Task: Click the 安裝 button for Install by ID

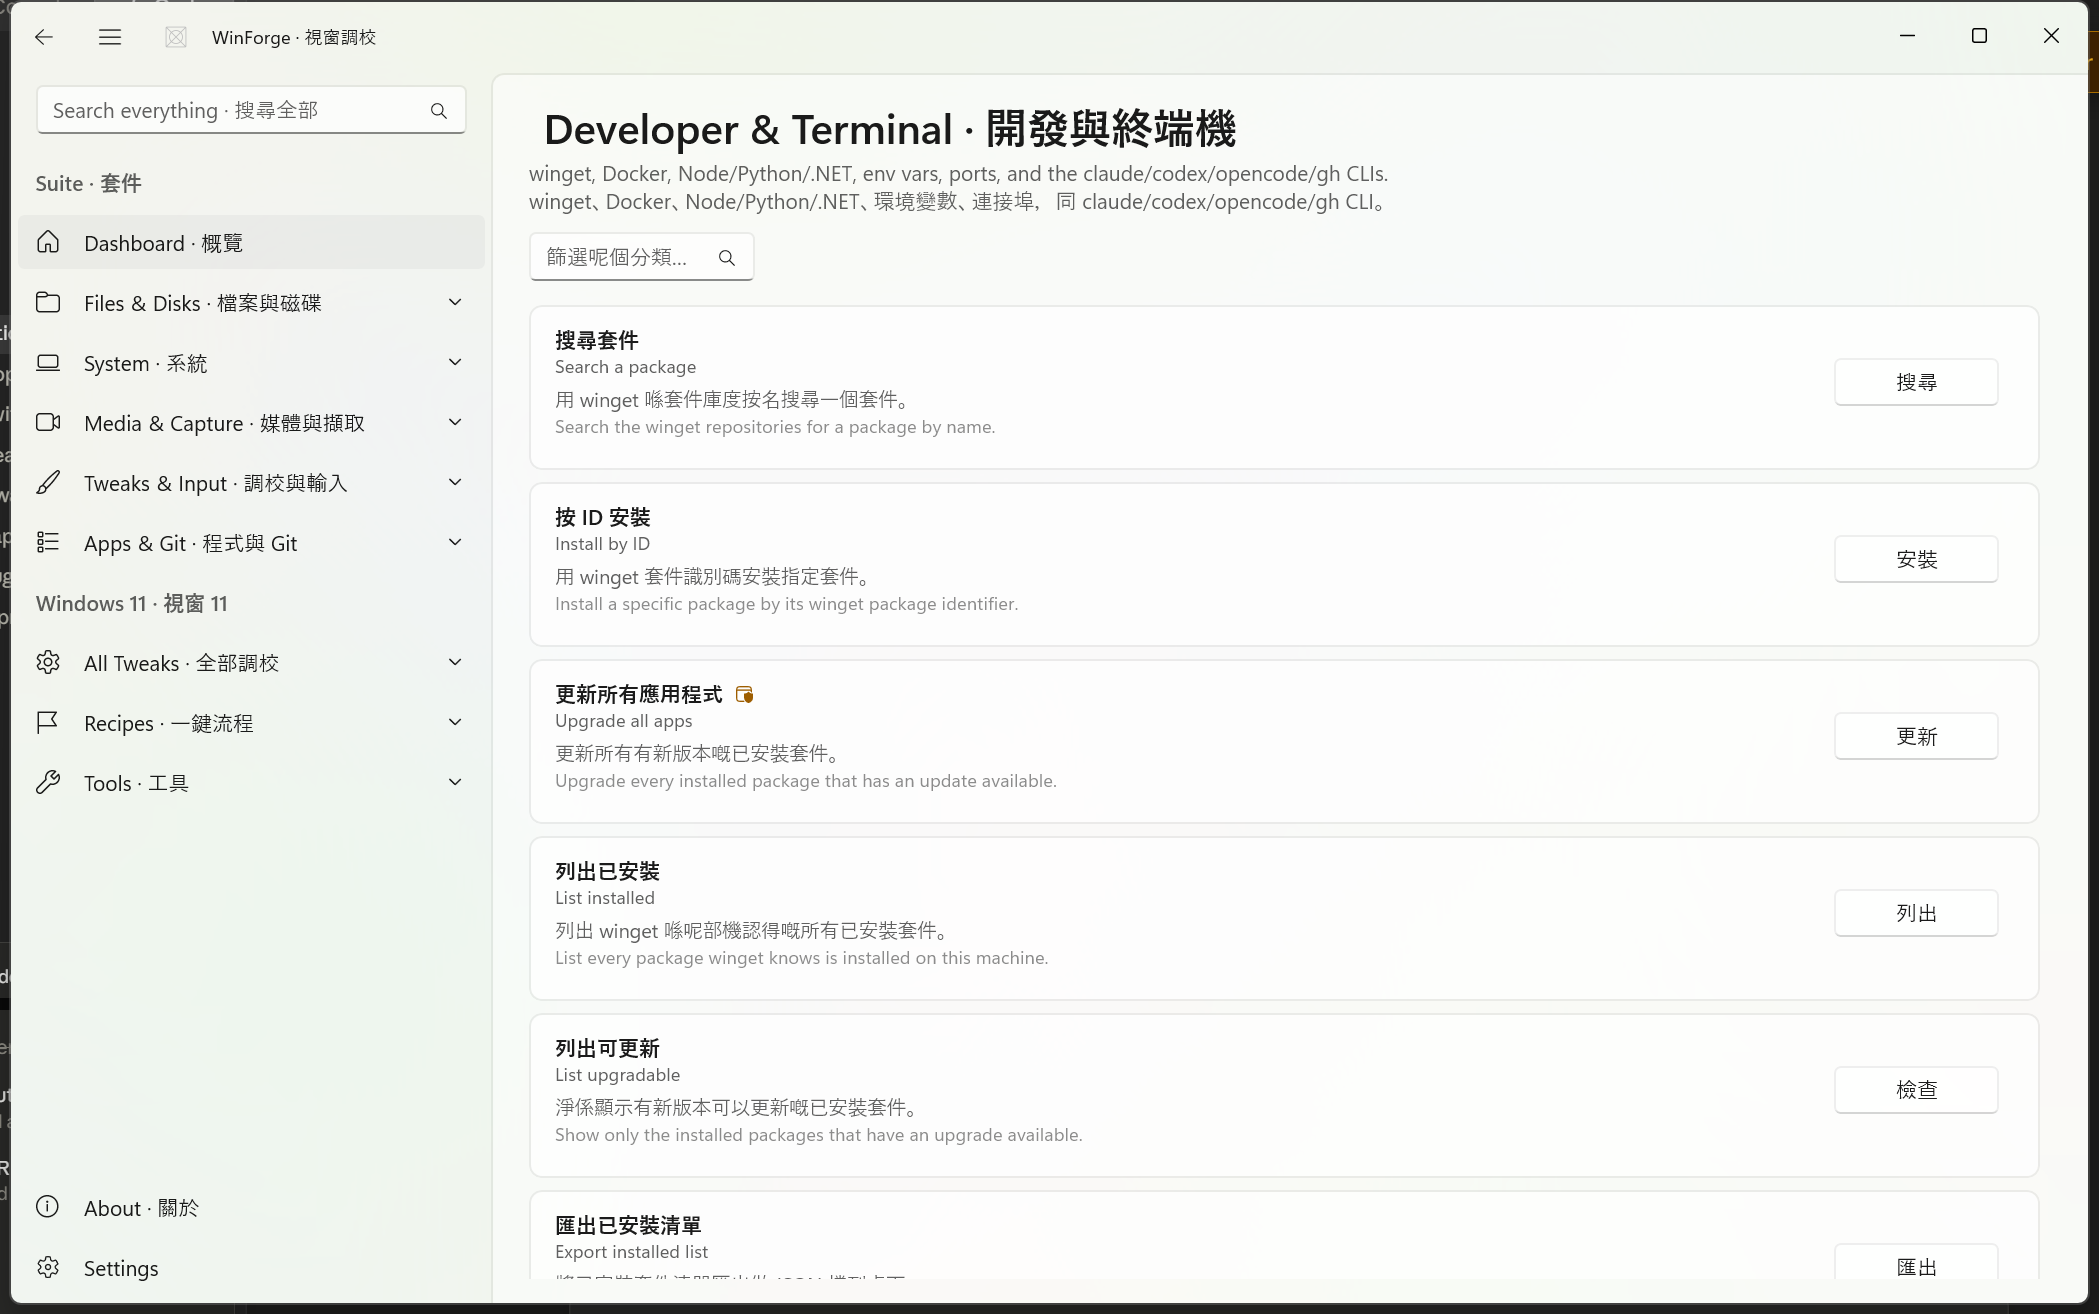Action: (1916, 559)
